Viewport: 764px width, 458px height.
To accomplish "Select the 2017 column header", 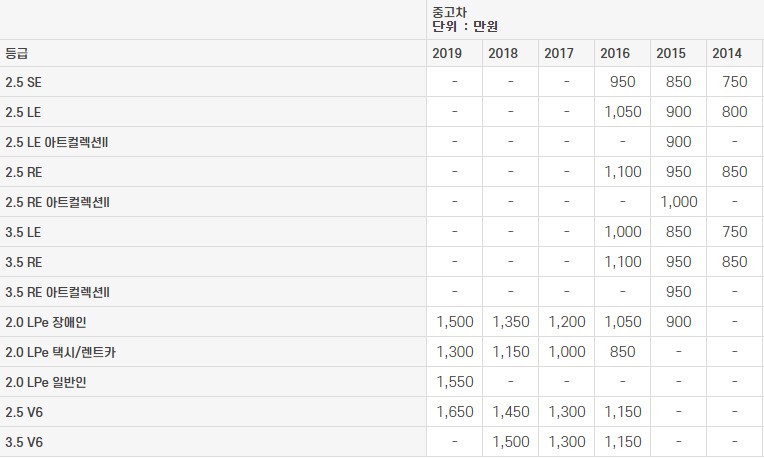I will click(559, 53).
